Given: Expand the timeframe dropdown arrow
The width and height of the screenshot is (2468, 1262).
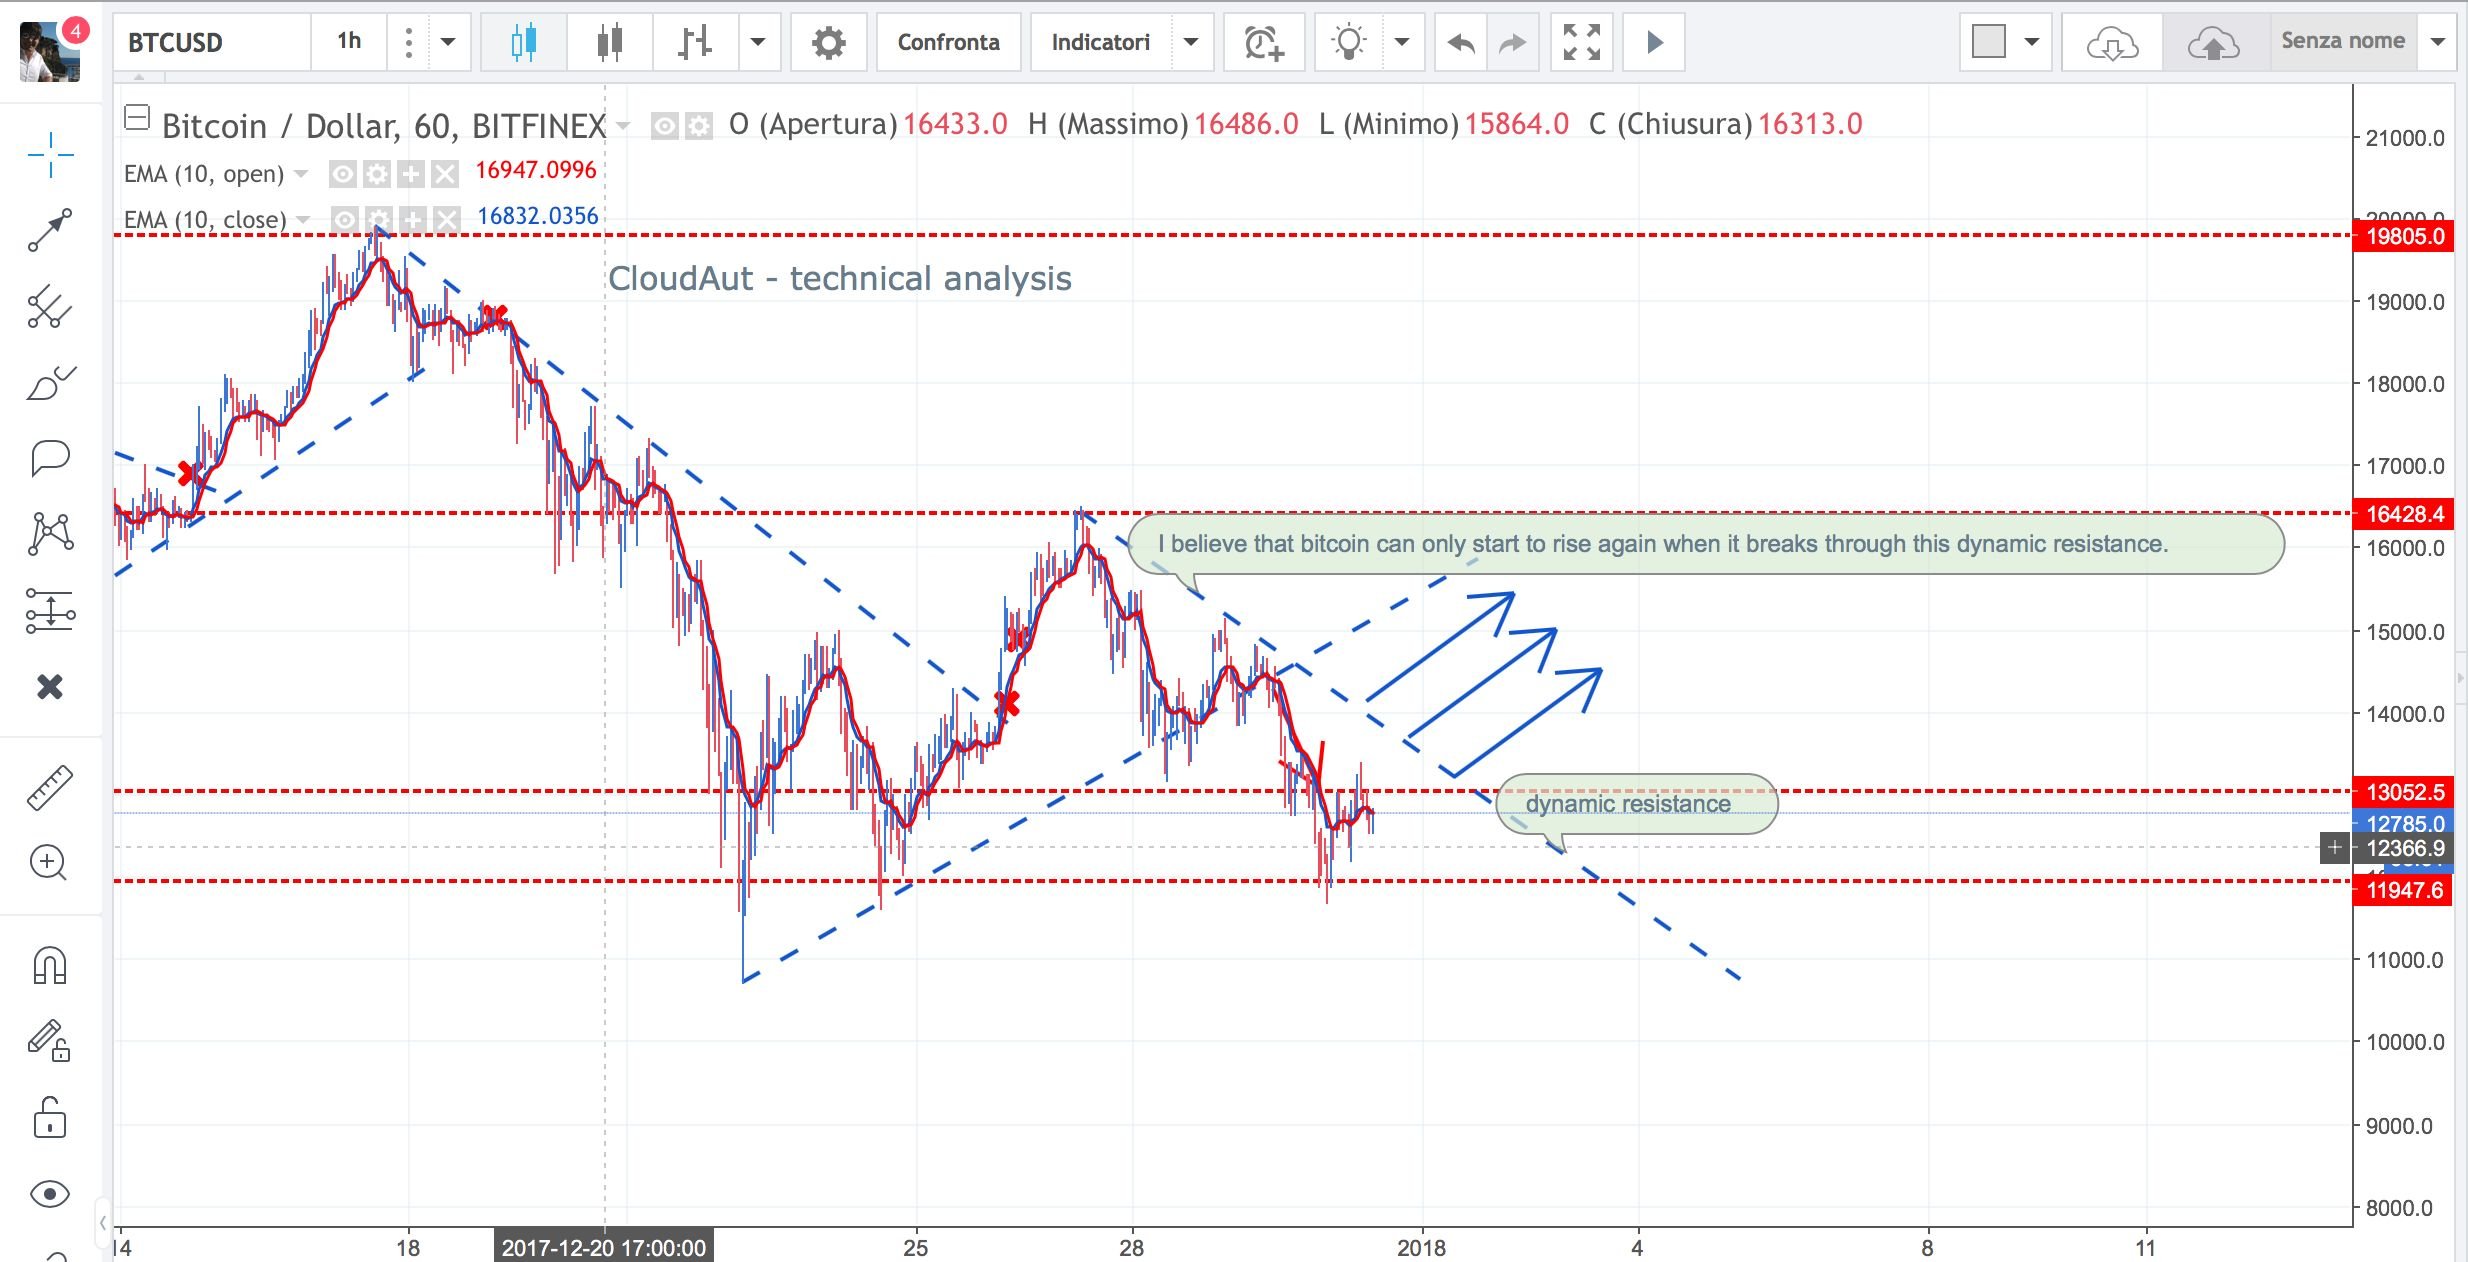Looking at the screenshot, I should (x=448, y=42).
